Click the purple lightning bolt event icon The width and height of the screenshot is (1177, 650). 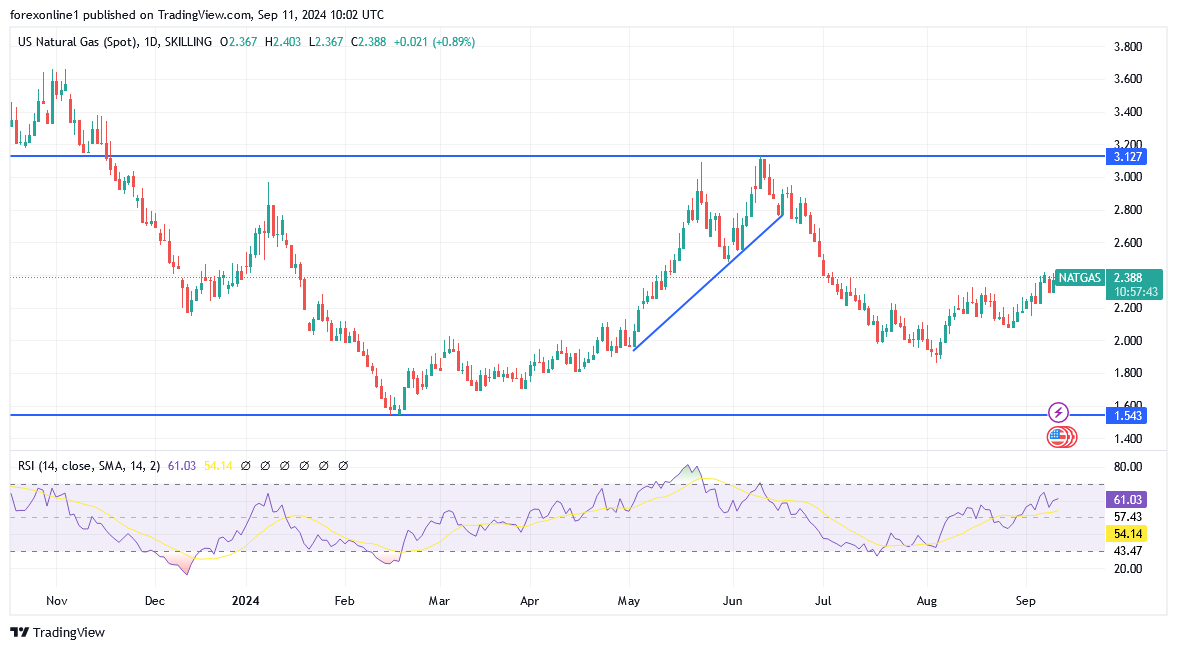[x=1058, y=412]
